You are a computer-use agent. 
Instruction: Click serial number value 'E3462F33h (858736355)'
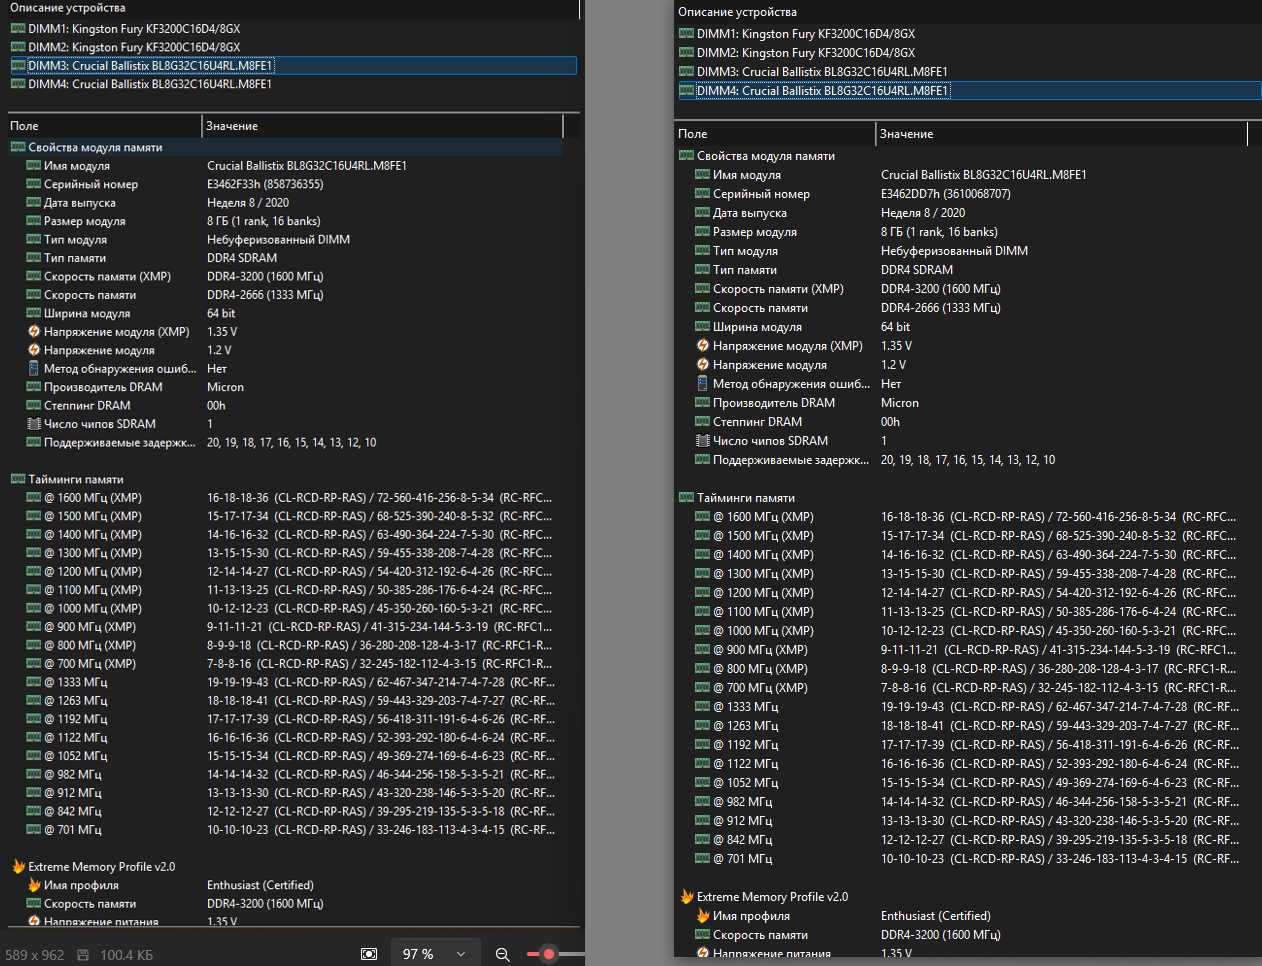[x=265, y=184]
